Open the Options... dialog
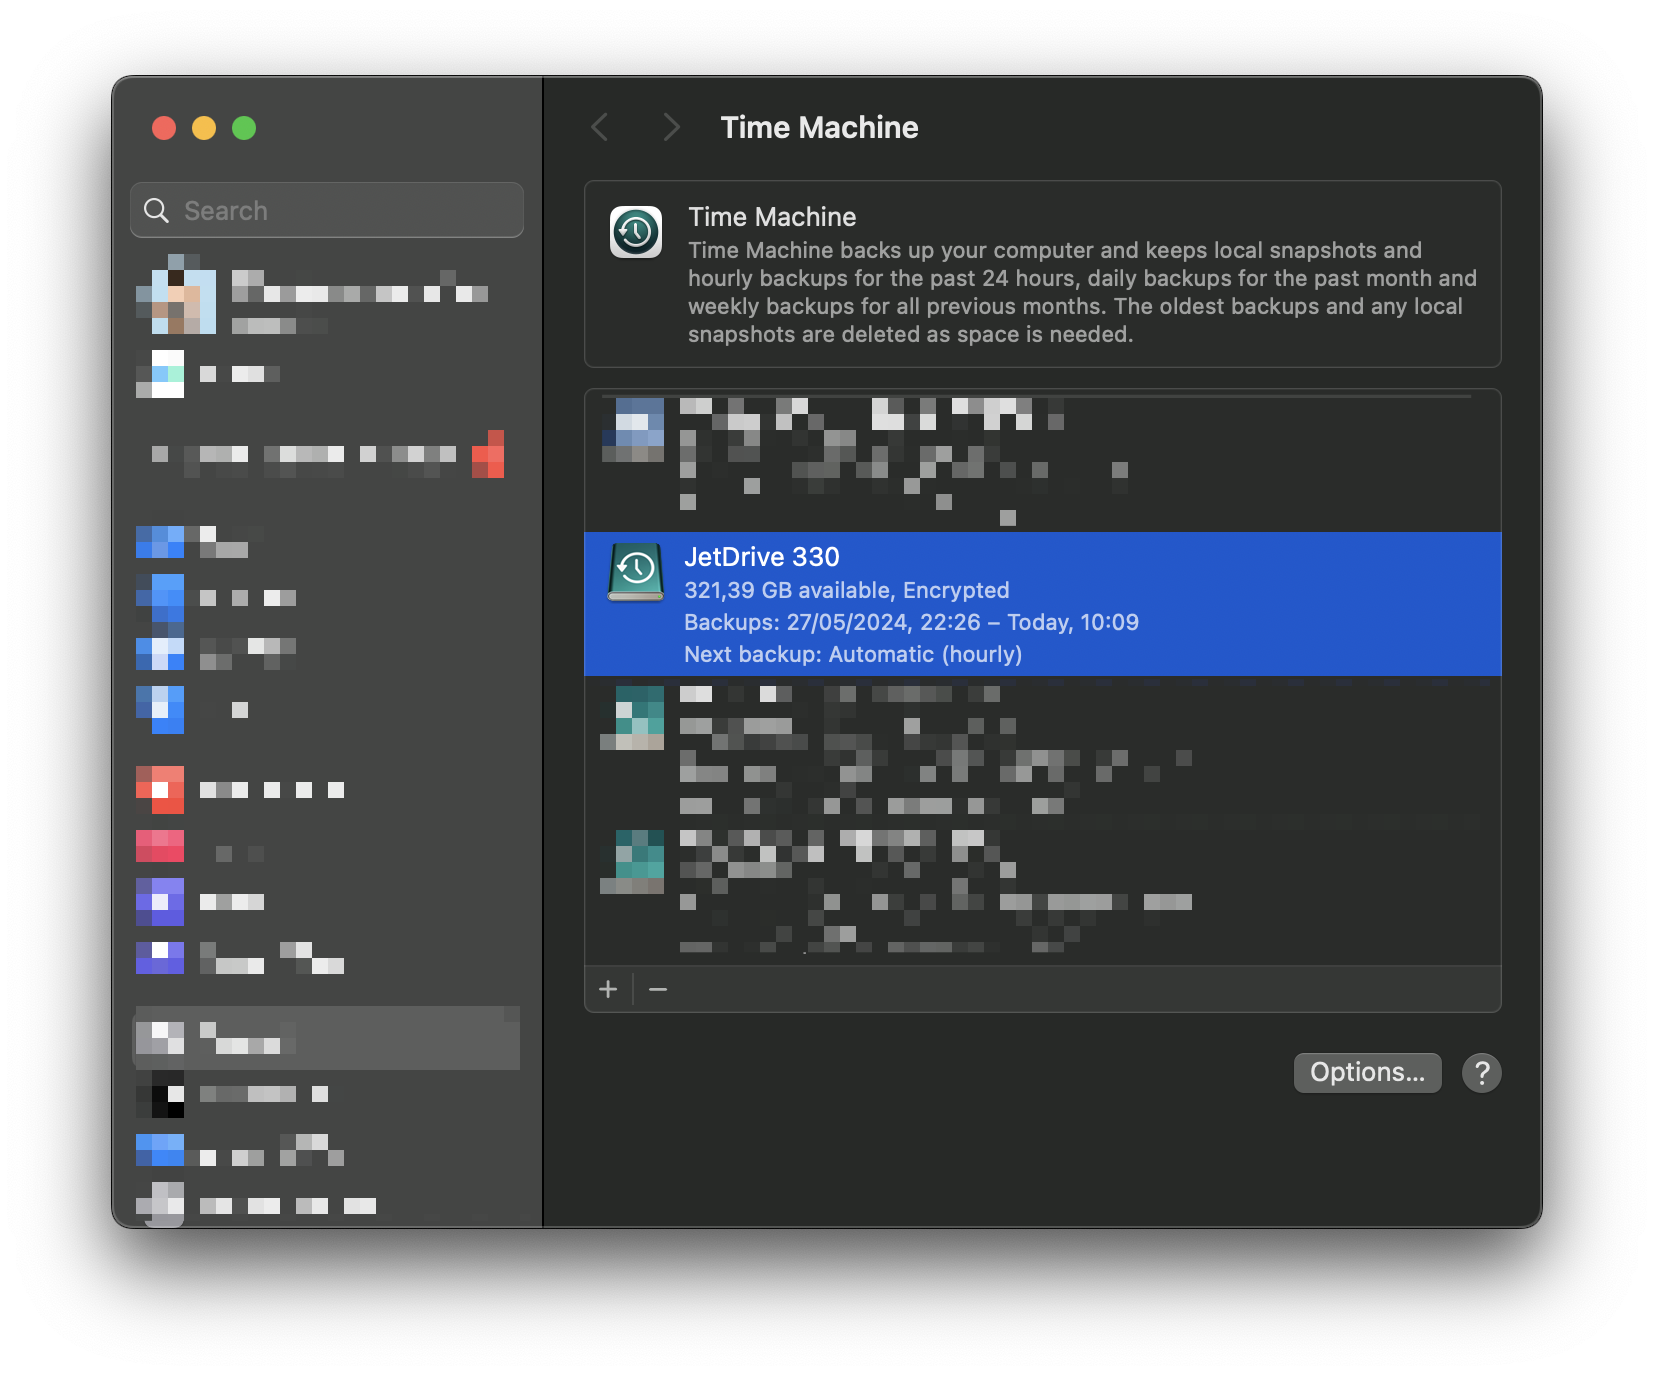Screen dimensions: 1654x1376 pyautogui.click(x=1367, y=1073)
